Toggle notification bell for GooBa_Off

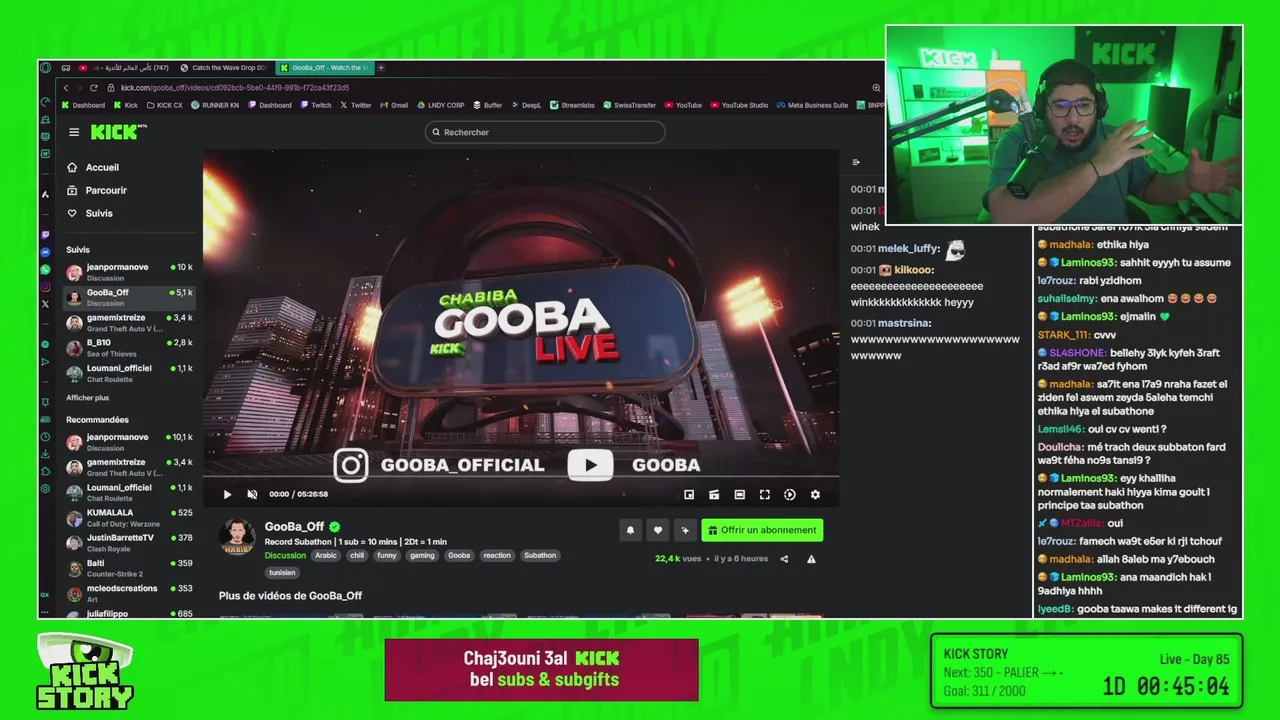tap(630, 530)
